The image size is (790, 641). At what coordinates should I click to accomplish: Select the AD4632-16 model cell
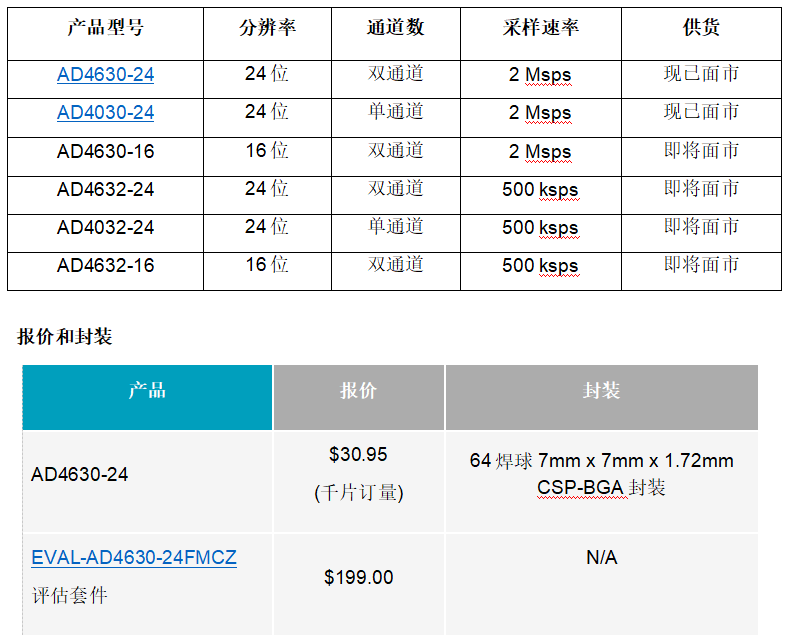(105, 266)
